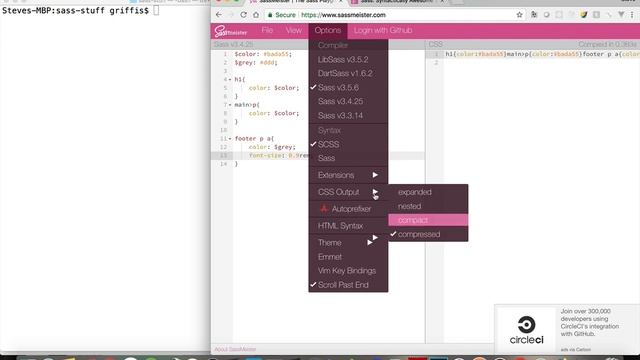
Task: Click the CSS panel header
Action: (x=436, y=44)
